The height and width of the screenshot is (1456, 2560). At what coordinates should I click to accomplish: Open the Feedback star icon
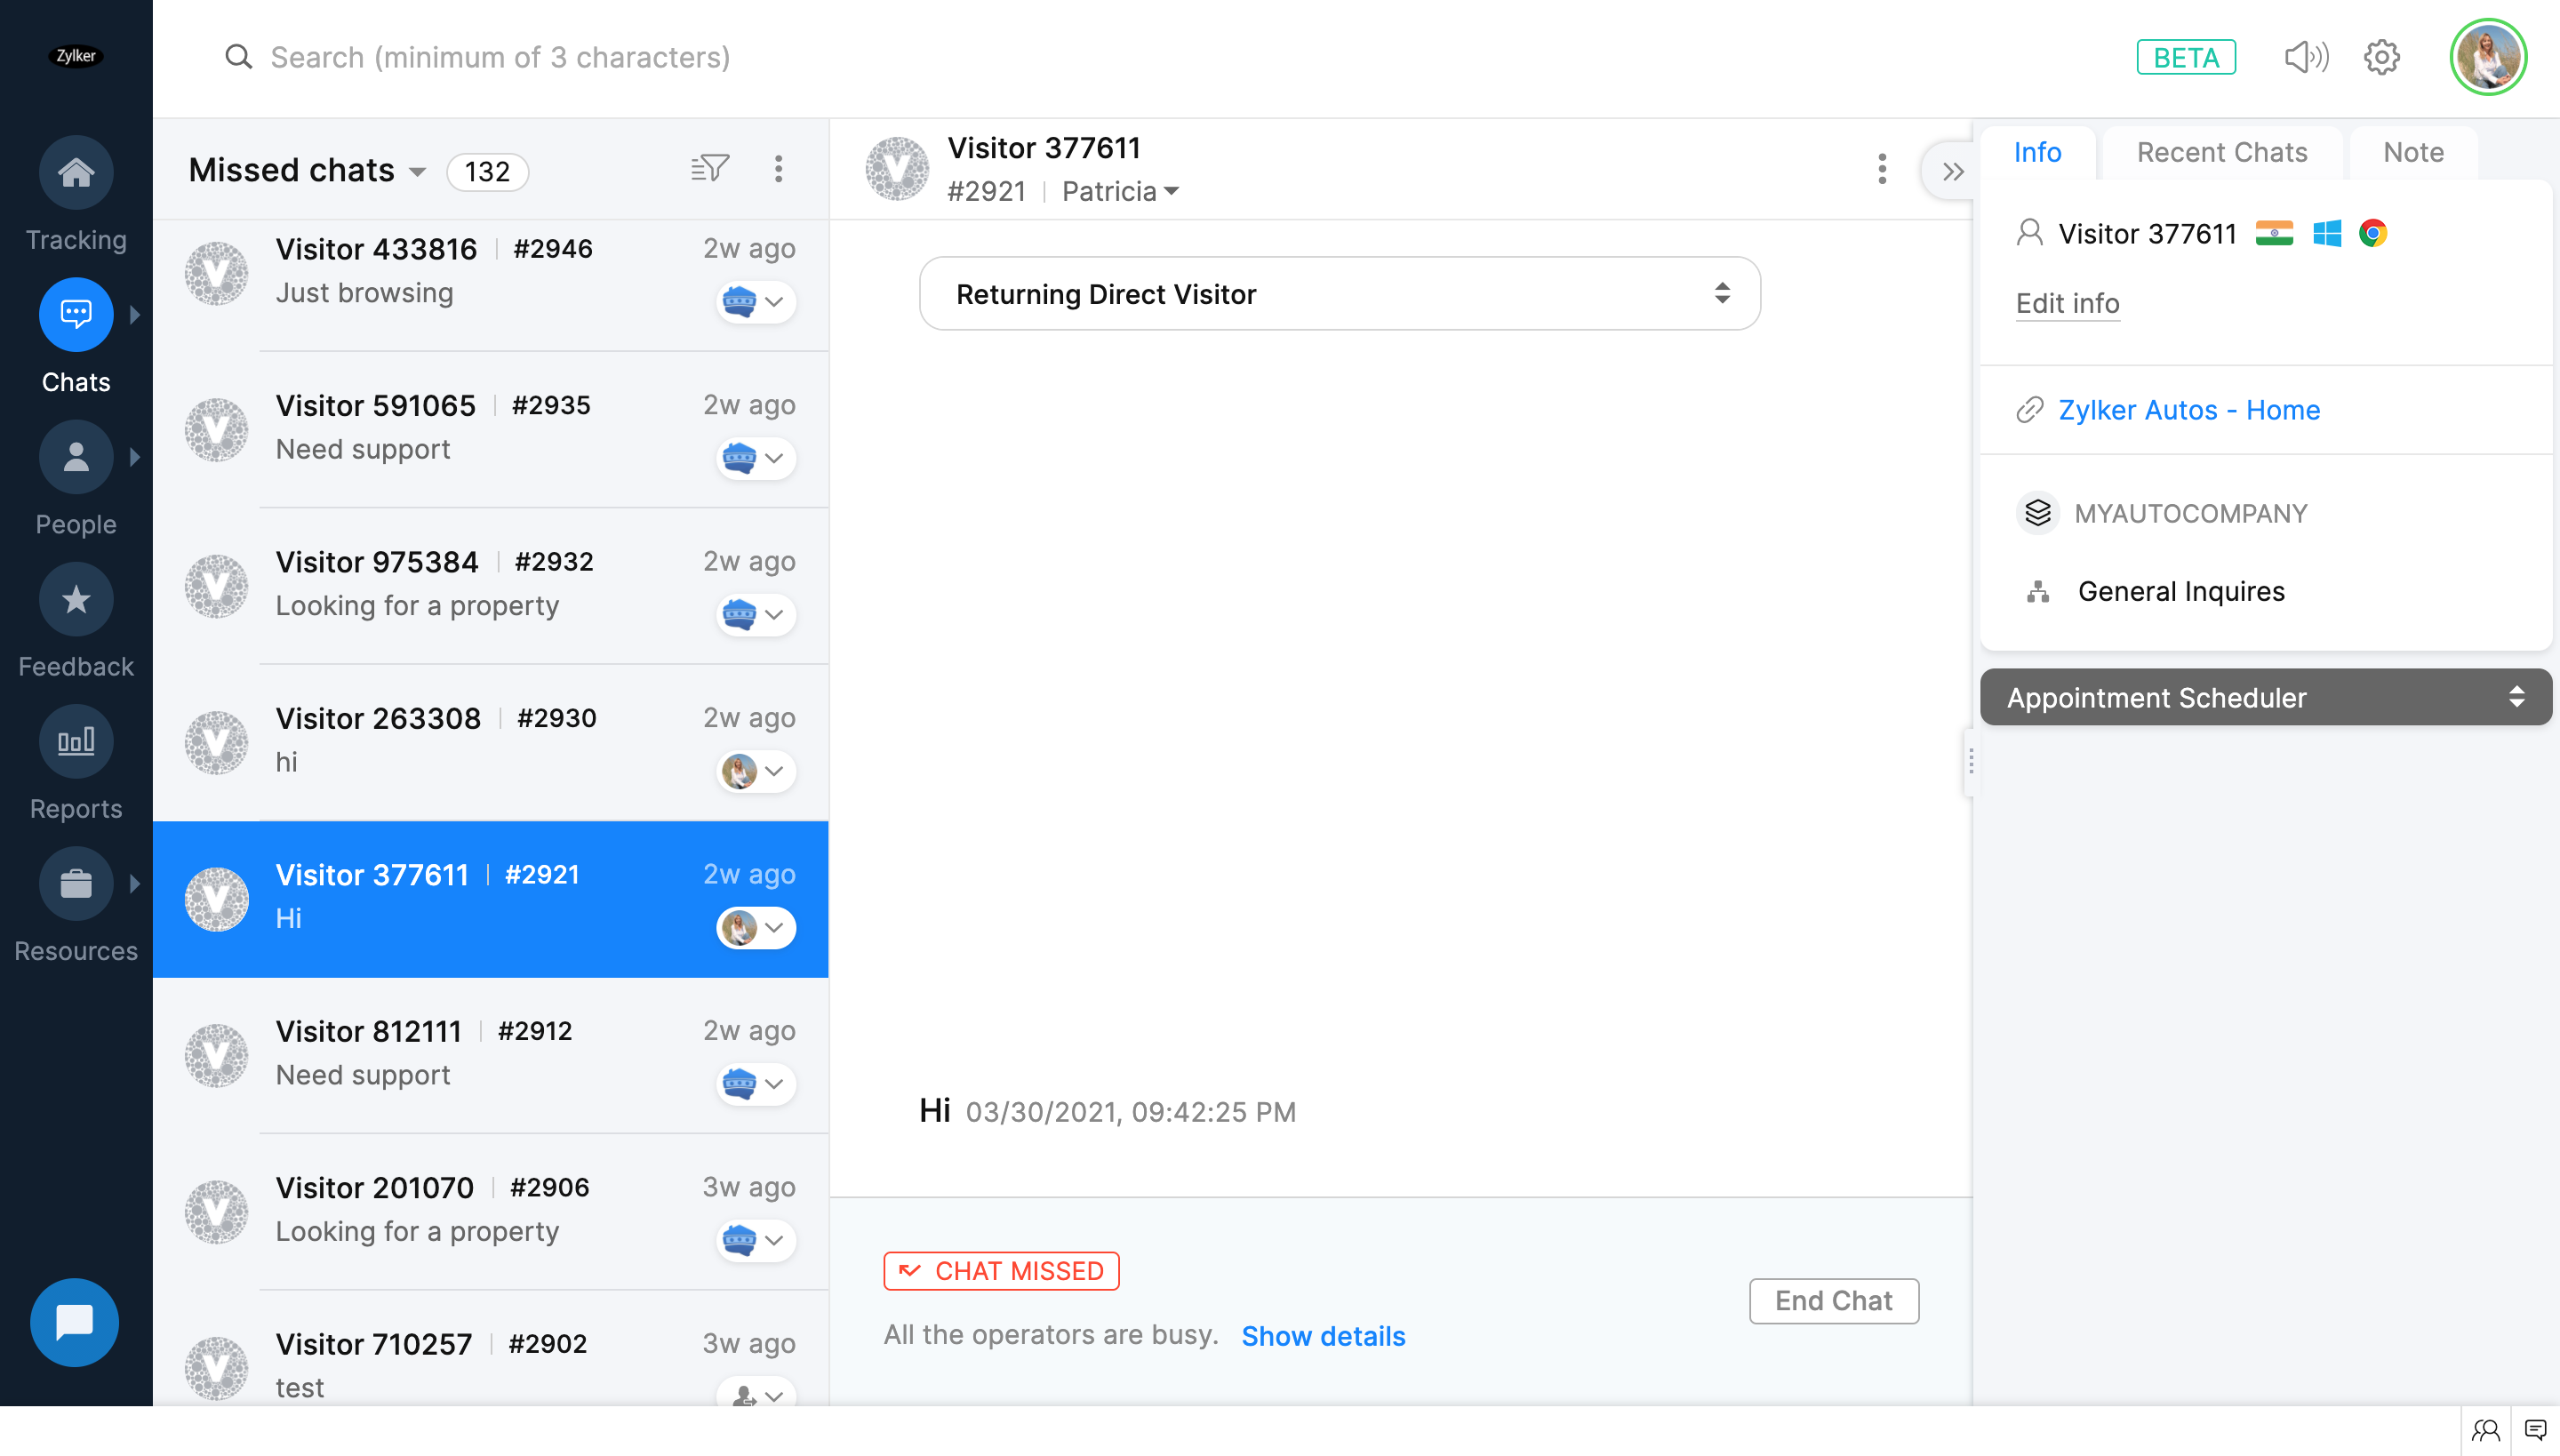76,600
